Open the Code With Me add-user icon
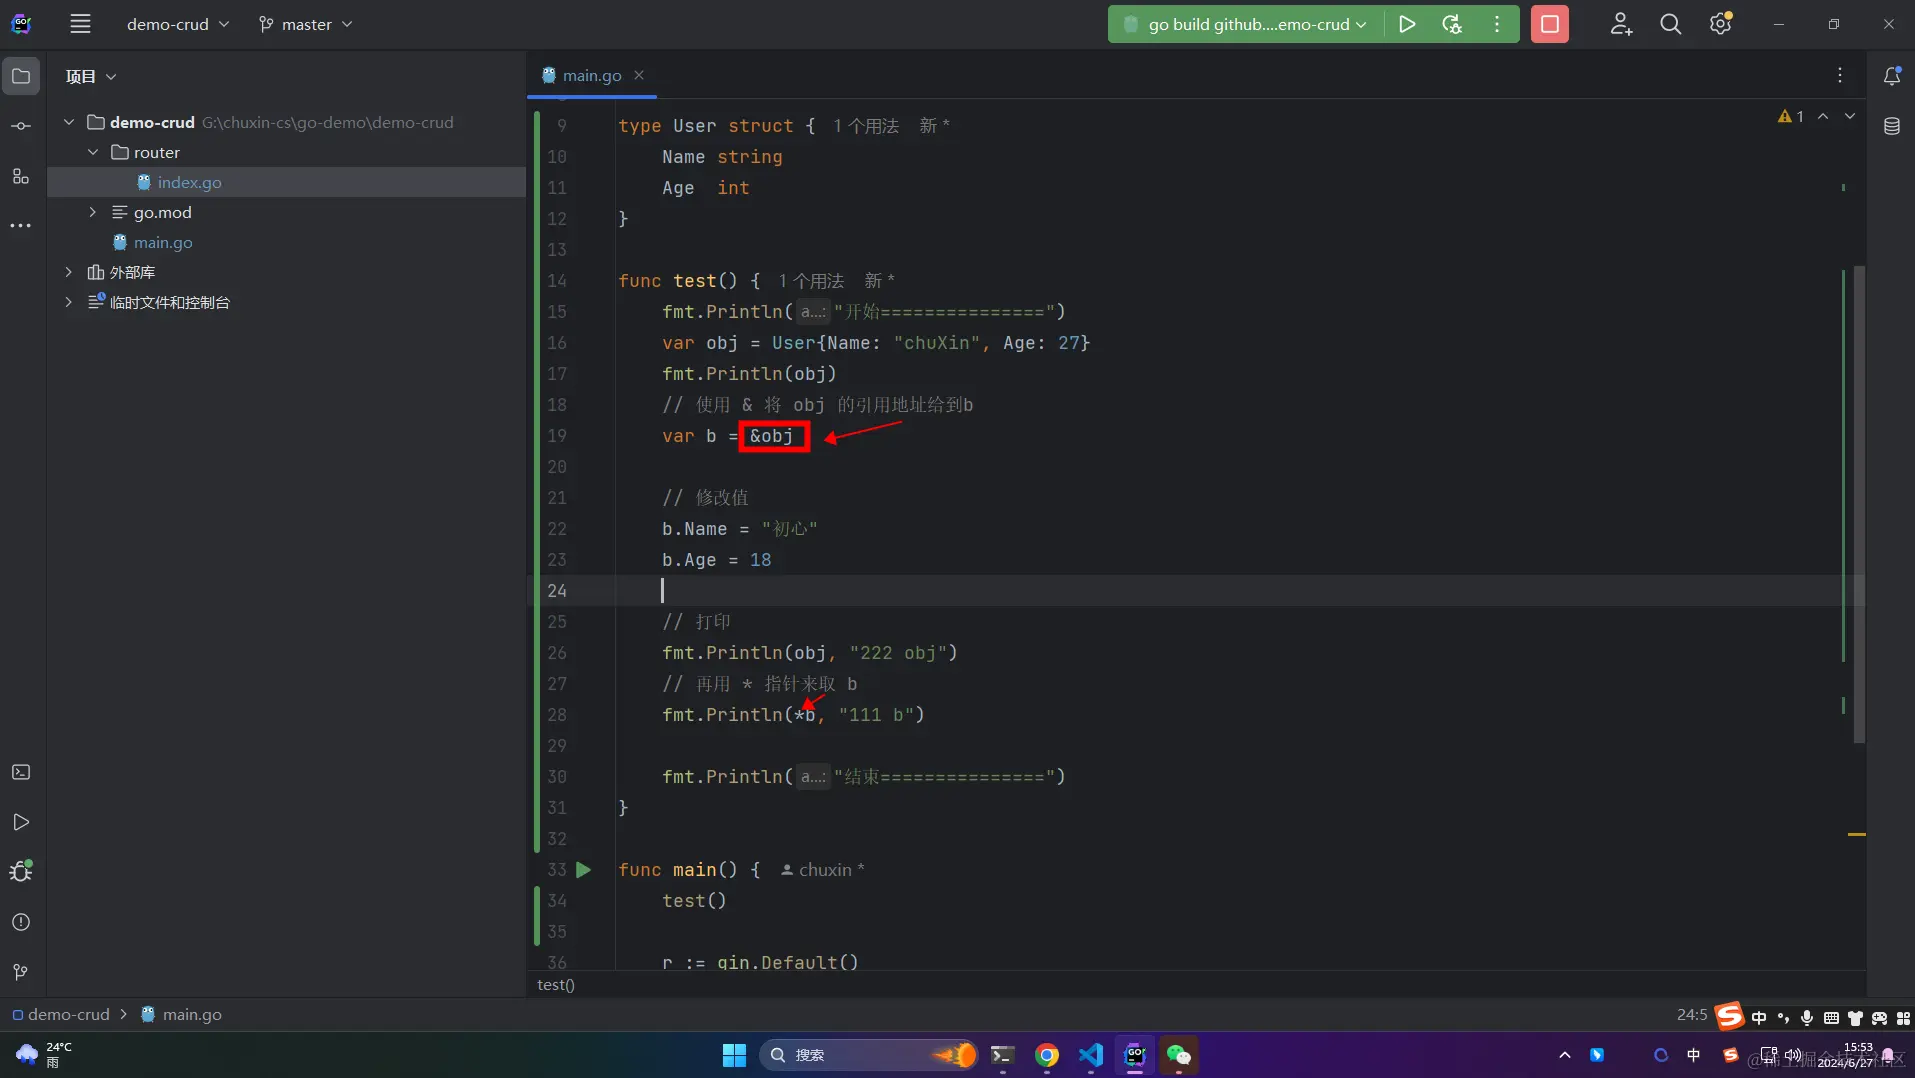 pyautogui.click(x=1621, y=24)
